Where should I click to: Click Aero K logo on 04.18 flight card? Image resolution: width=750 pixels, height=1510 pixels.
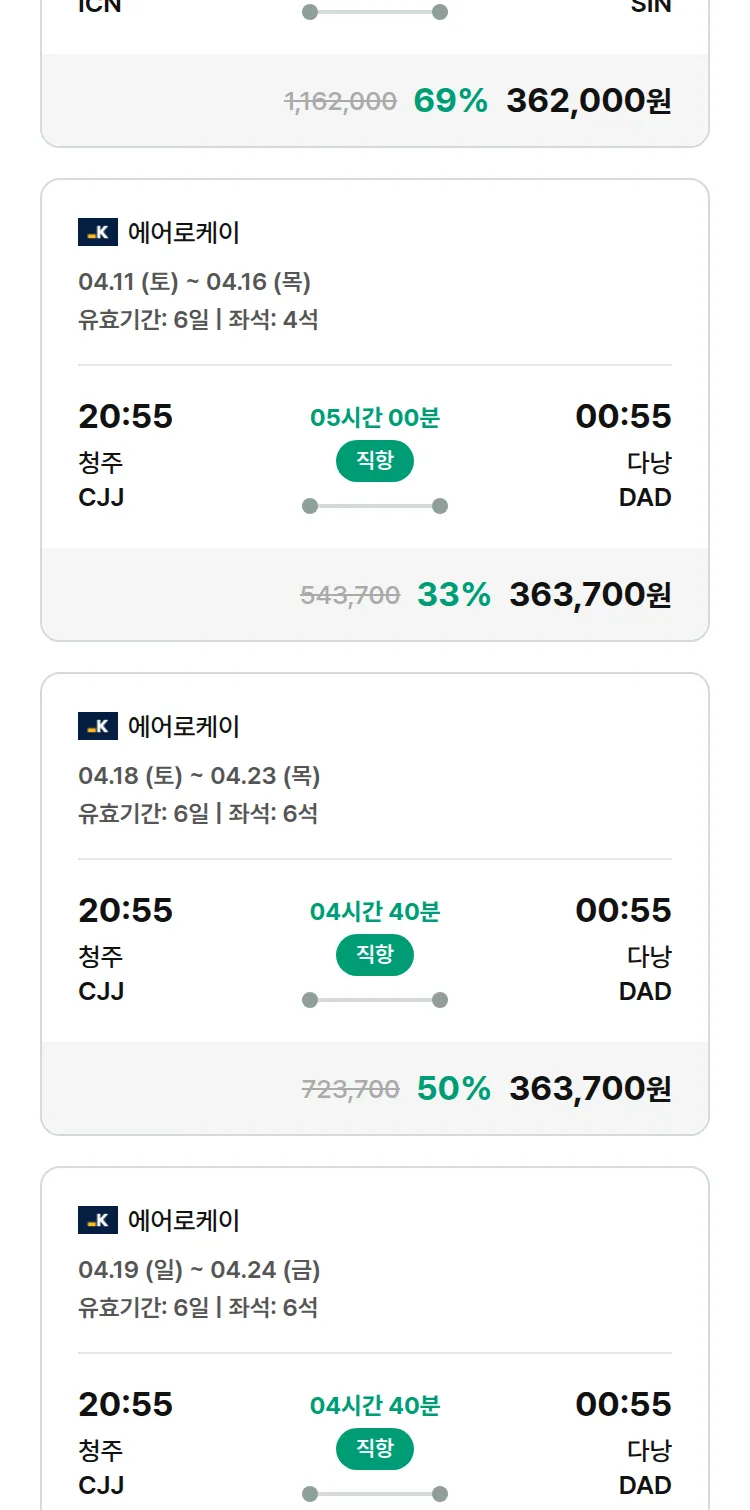98,727
